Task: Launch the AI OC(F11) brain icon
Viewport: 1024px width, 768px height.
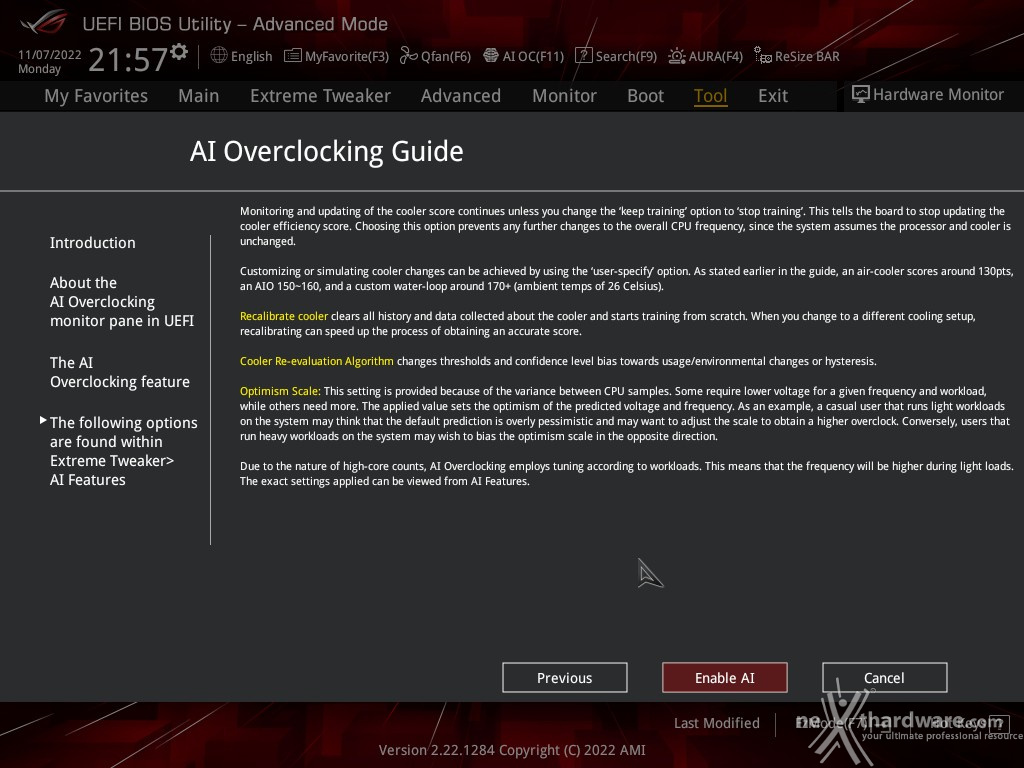Action: [491, 56]
